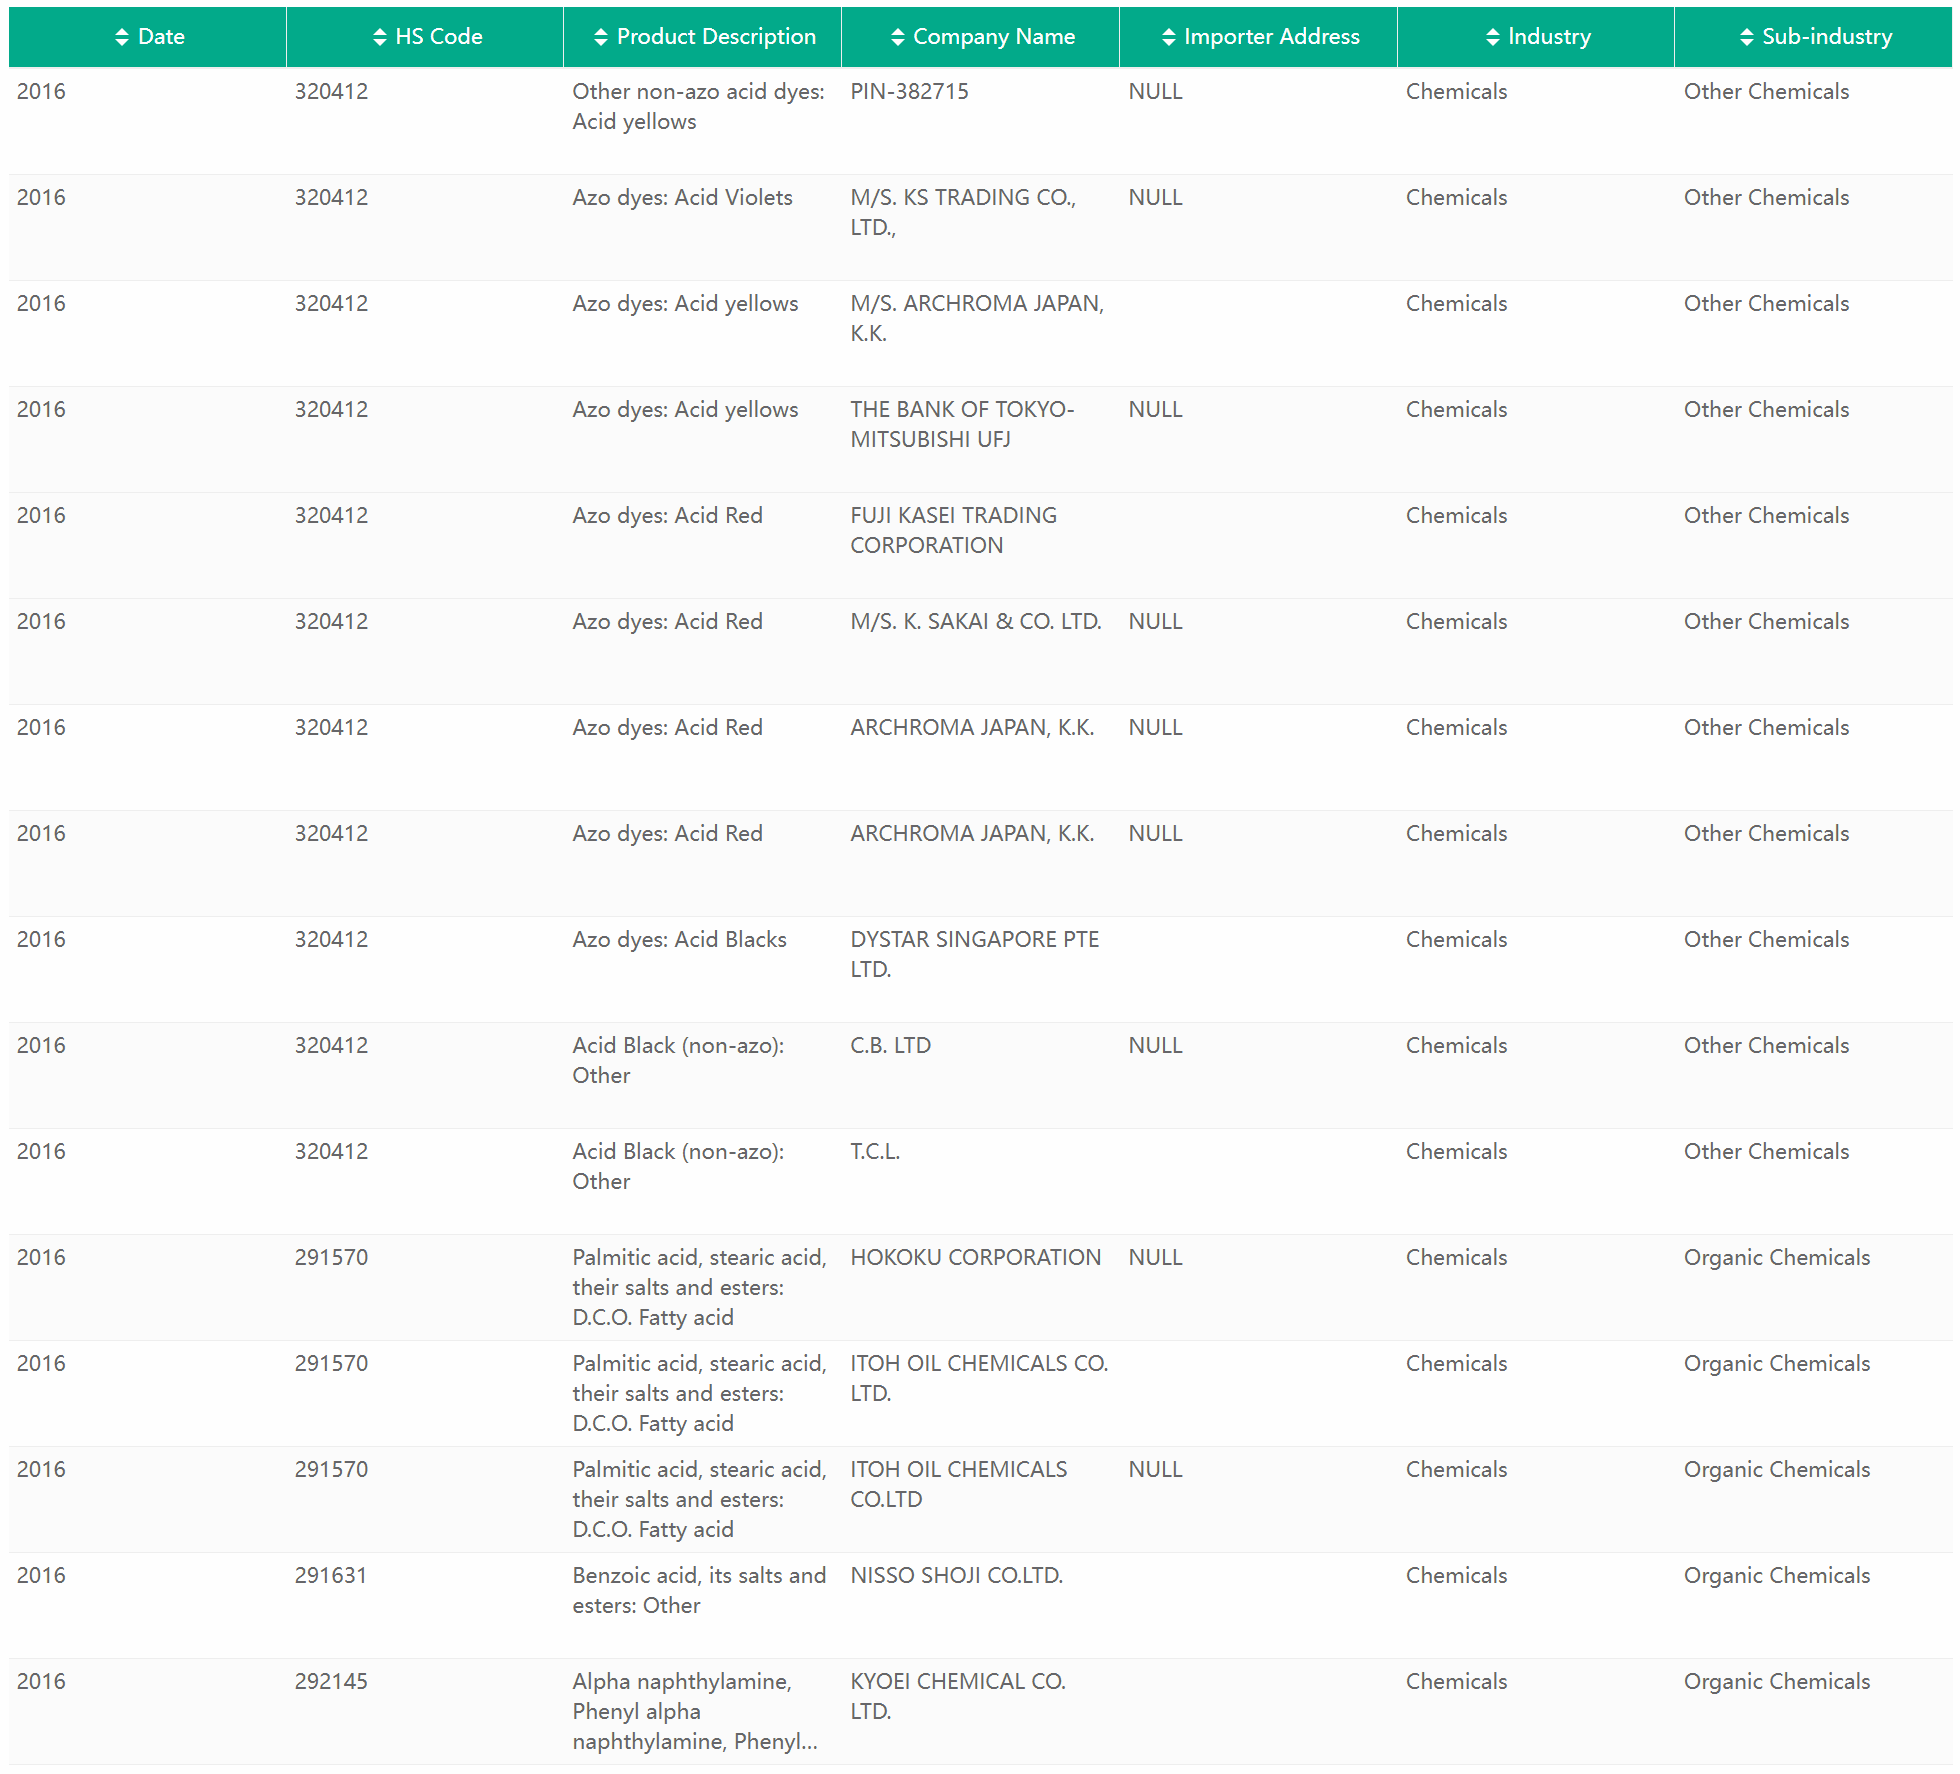Click date 2016 in FUJI KASEI row
This screenshot has width=1960, height=1774.
click(41, 515)
